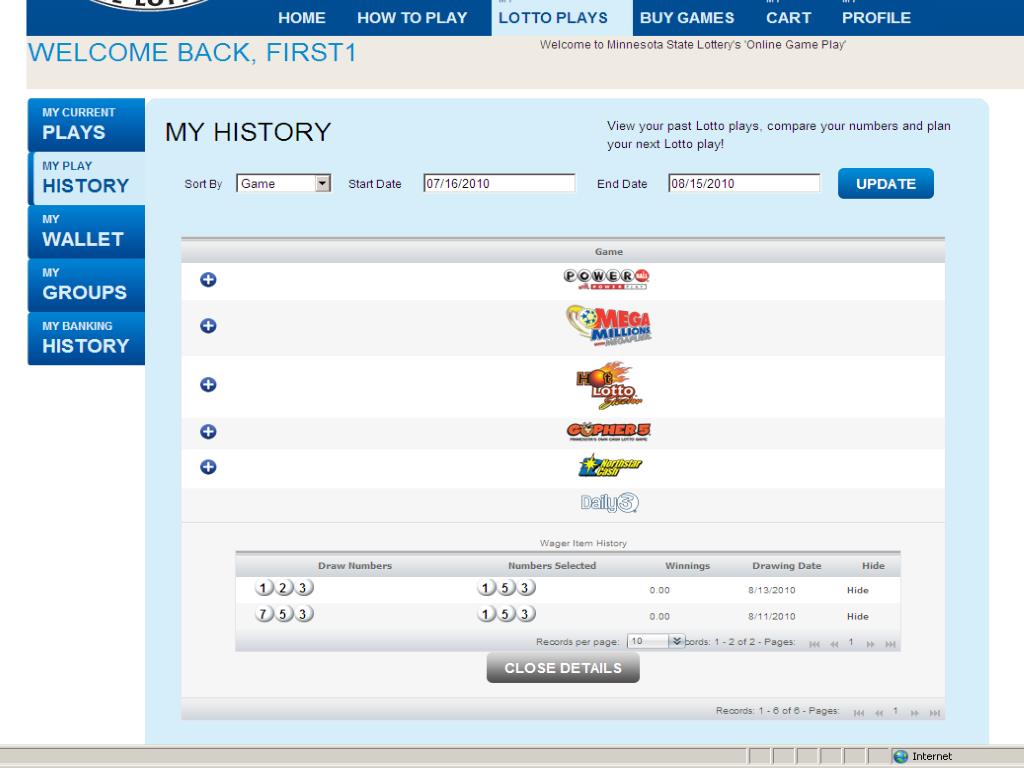Click the WELCOME BACK, FIRST1 heading
The height and width of the screenshot is (768, 1024).
coord(193,52)
